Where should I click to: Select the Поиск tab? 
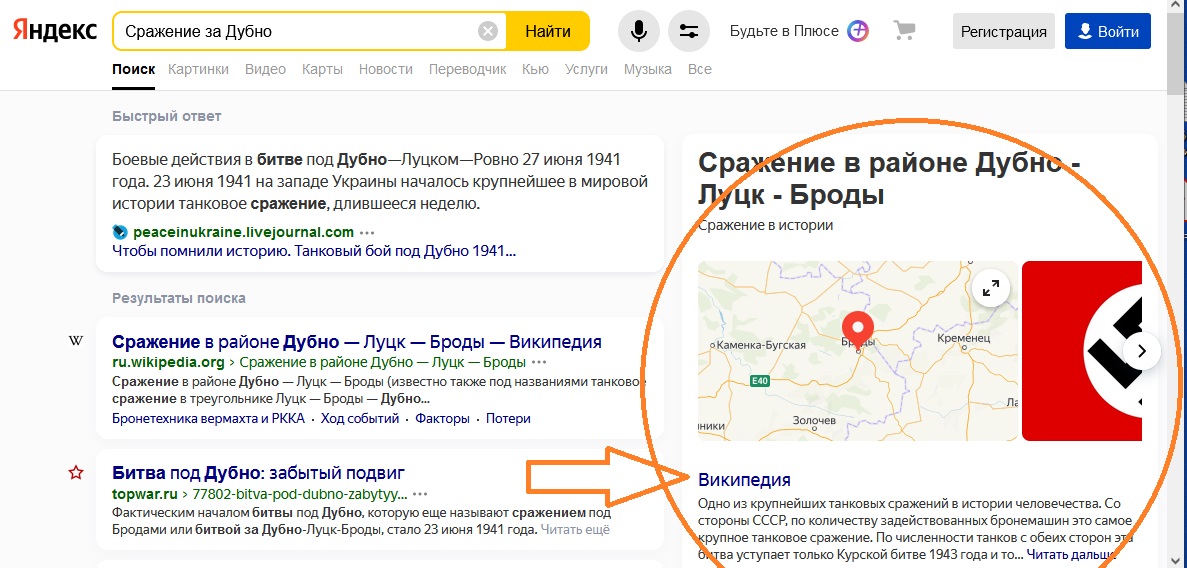[x=133, y=69]
